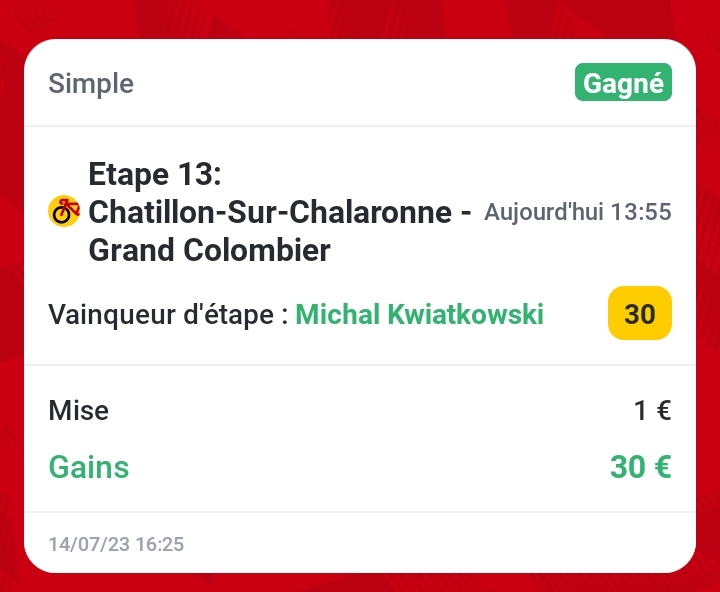Click the Vainqueur d'étape market label

(167, 315)
